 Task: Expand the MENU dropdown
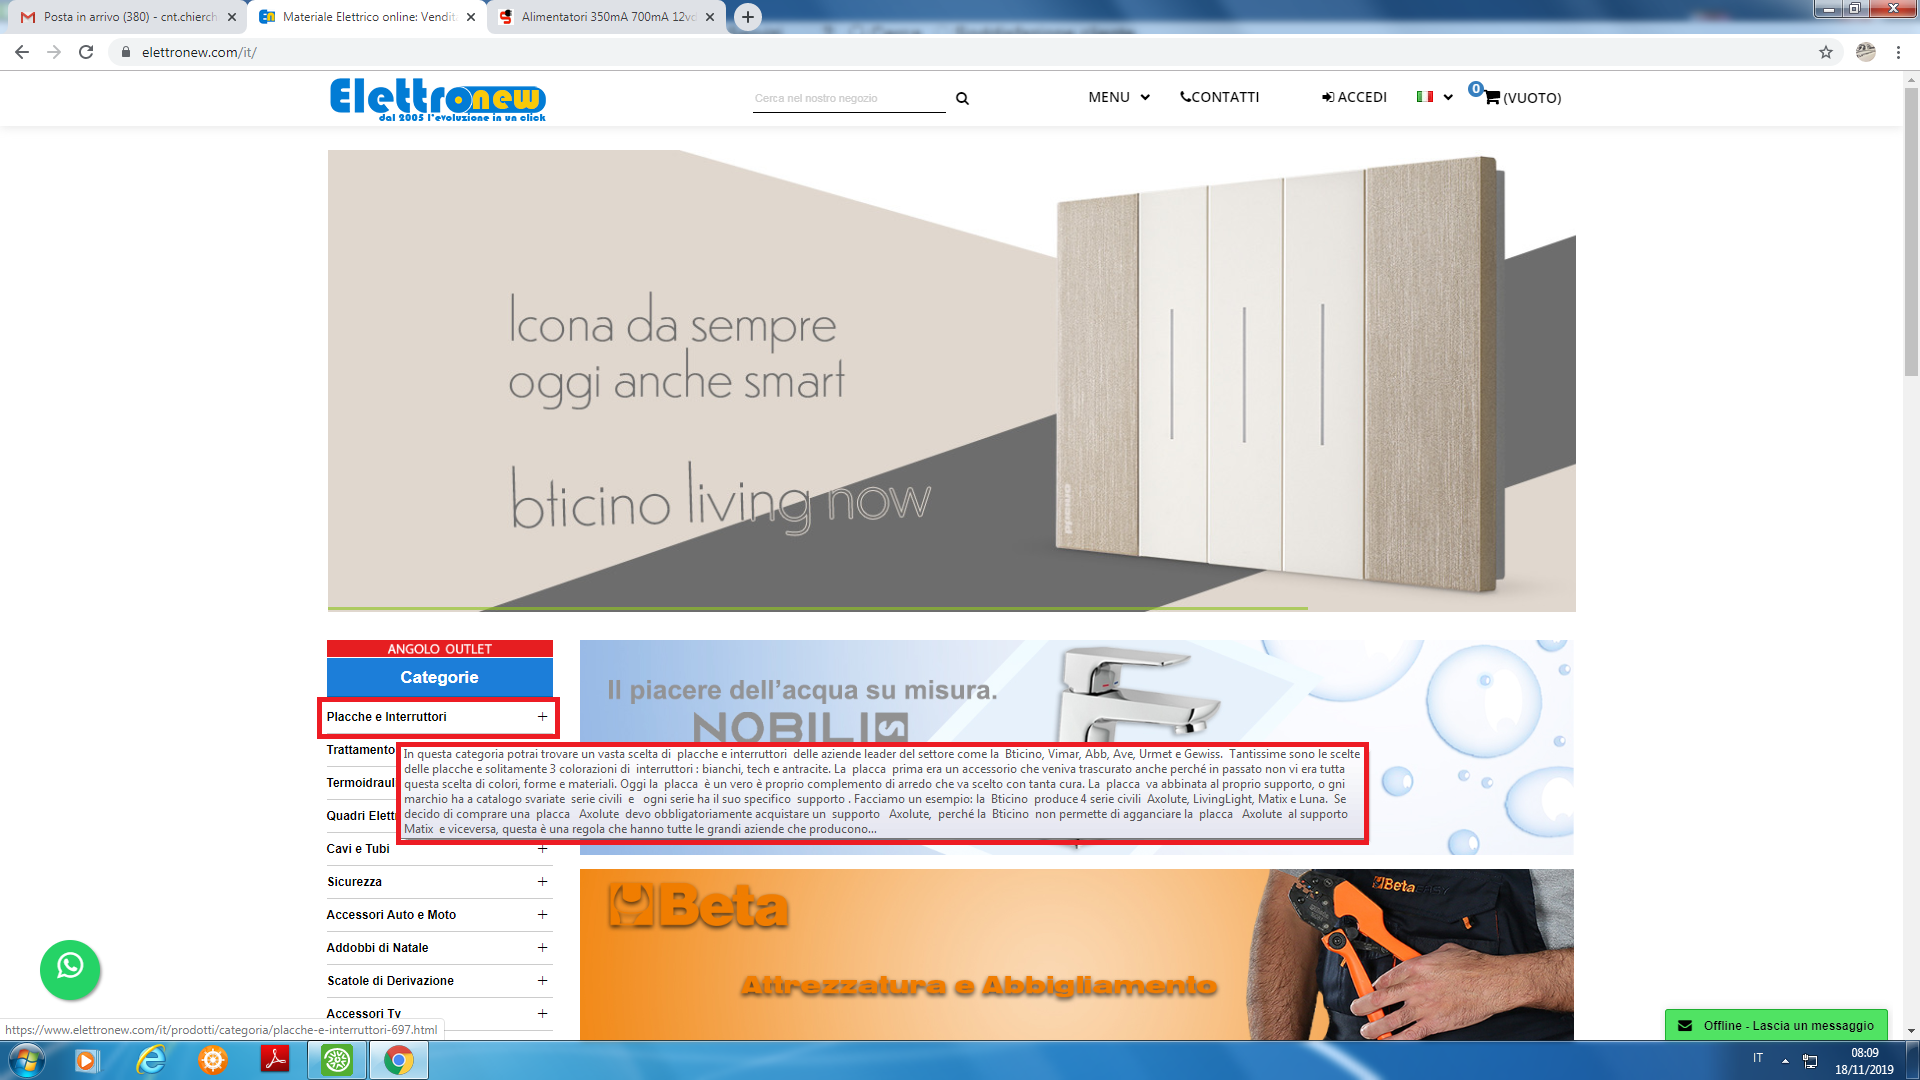point(1119,97)
